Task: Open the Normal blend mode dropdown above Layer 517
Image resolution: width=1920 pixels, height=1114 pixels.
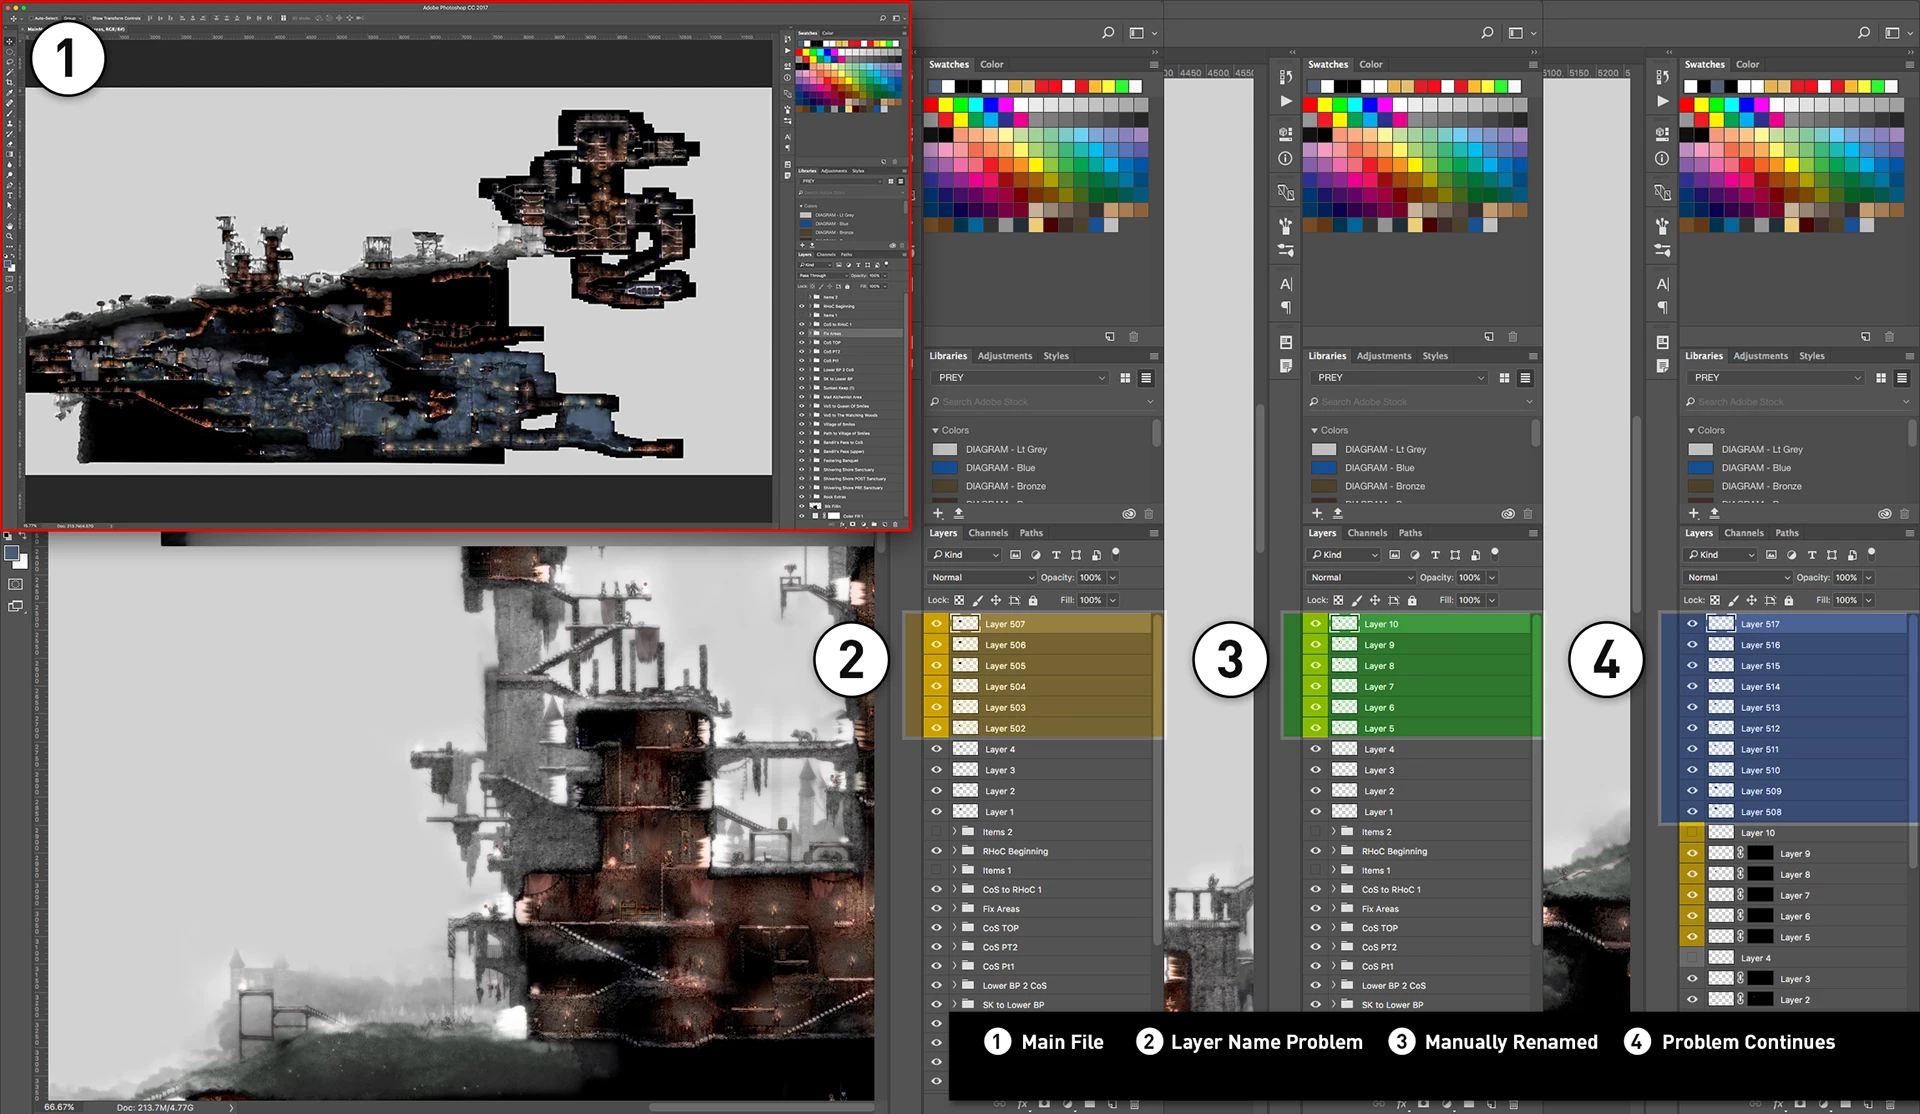Action: click(1738, 578)
